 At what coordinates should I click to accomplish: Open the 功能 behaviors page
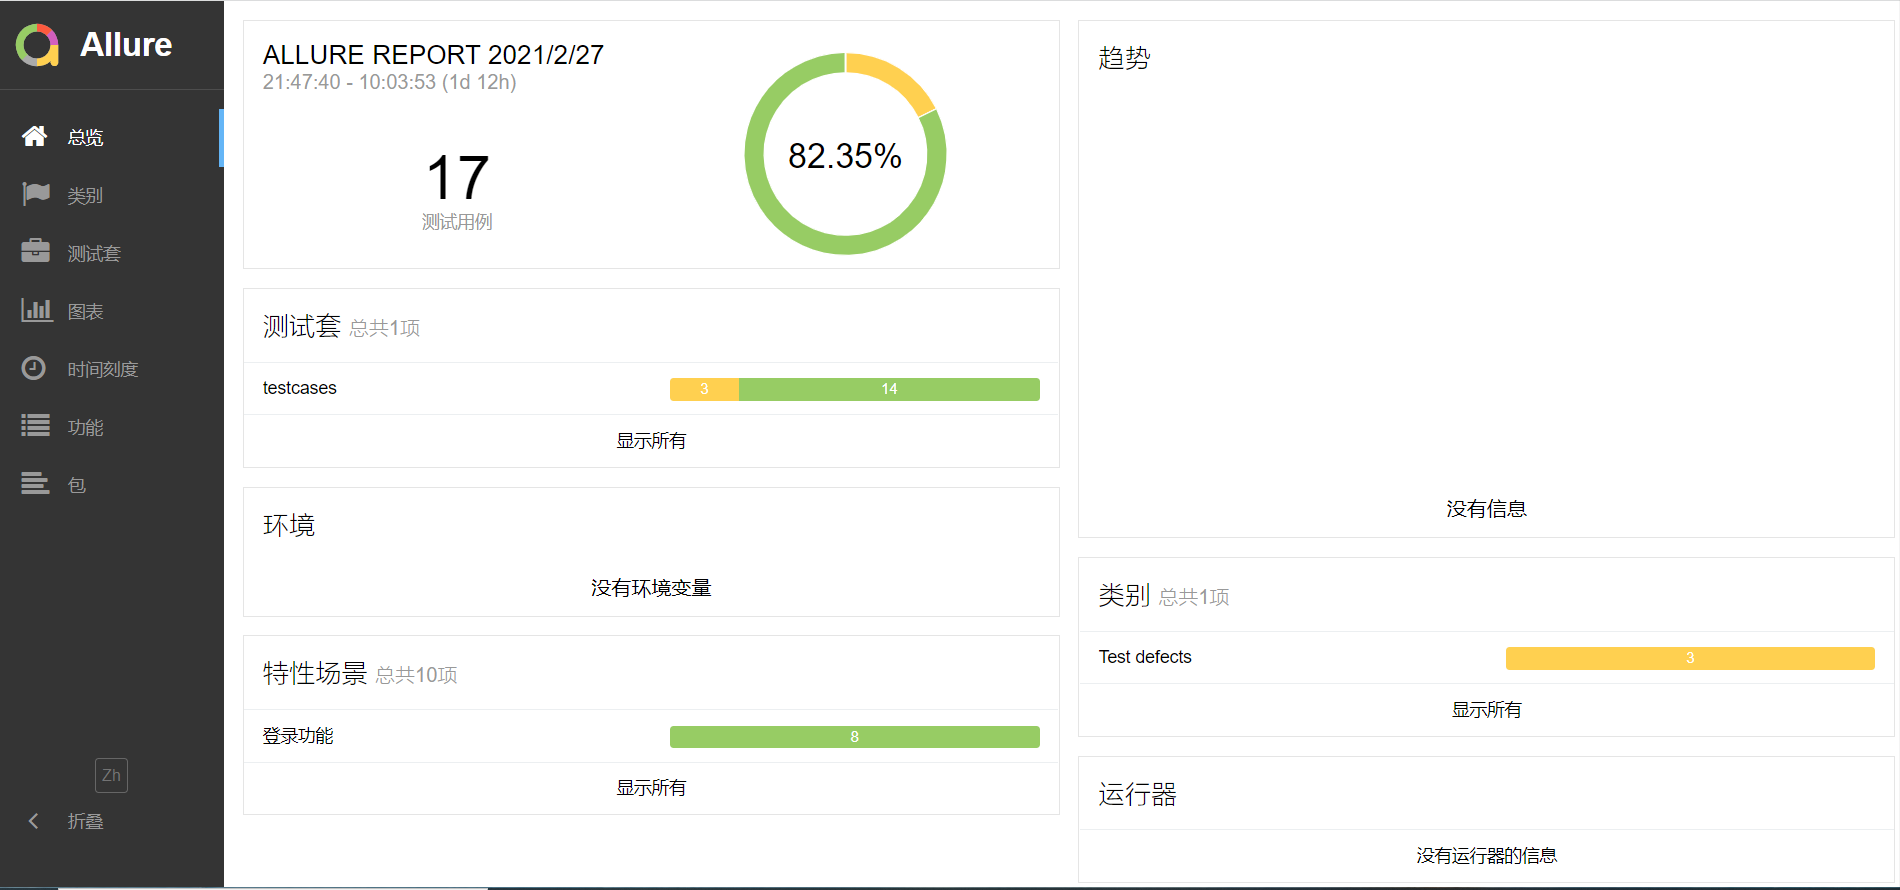click(x=111, y=427)
